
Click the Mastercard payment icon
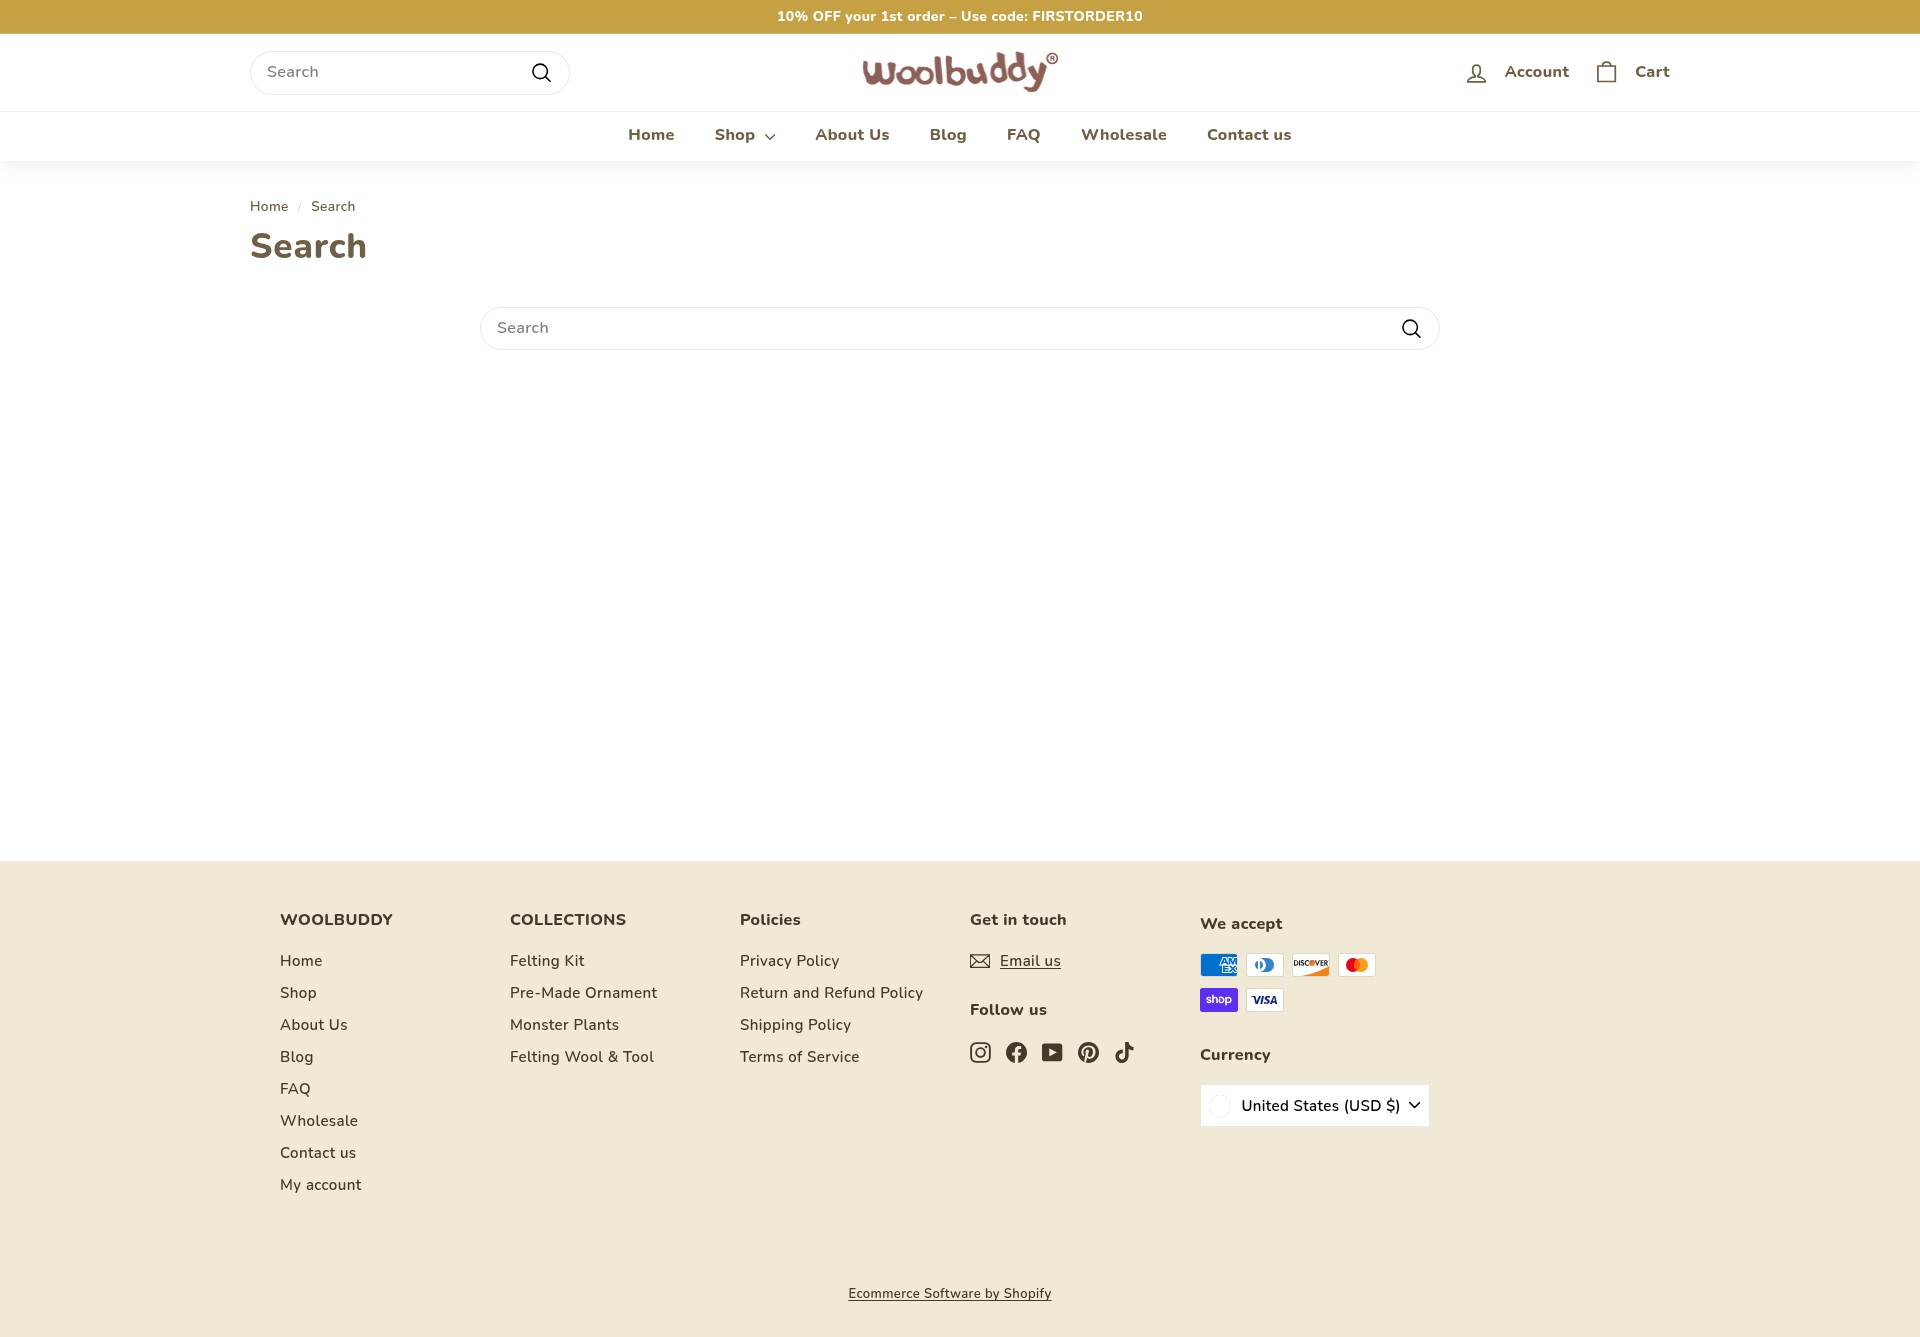(x=1357, y=965)
